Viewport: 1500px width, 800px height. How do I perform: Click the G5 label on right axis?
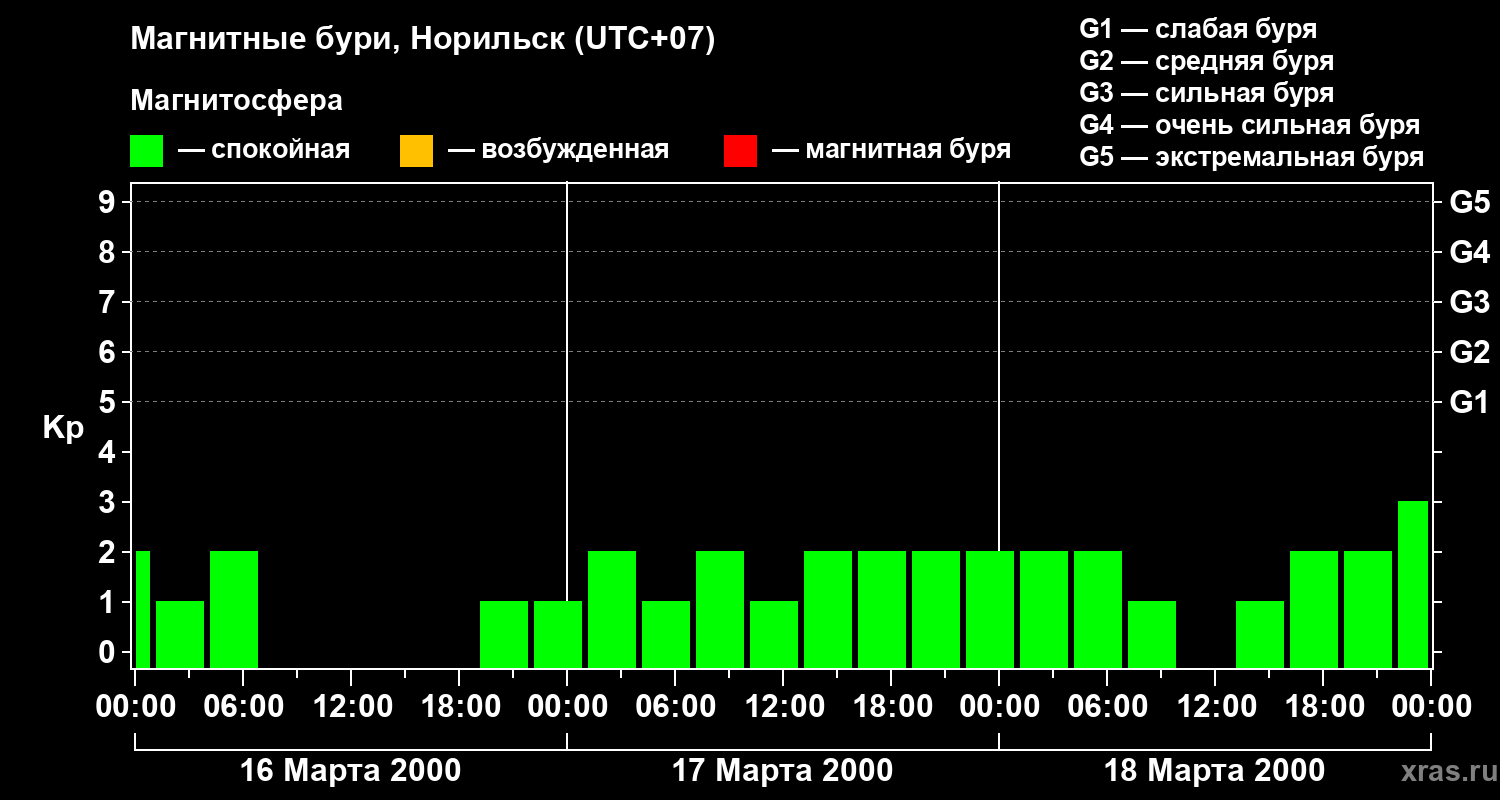pos(1469,202)
